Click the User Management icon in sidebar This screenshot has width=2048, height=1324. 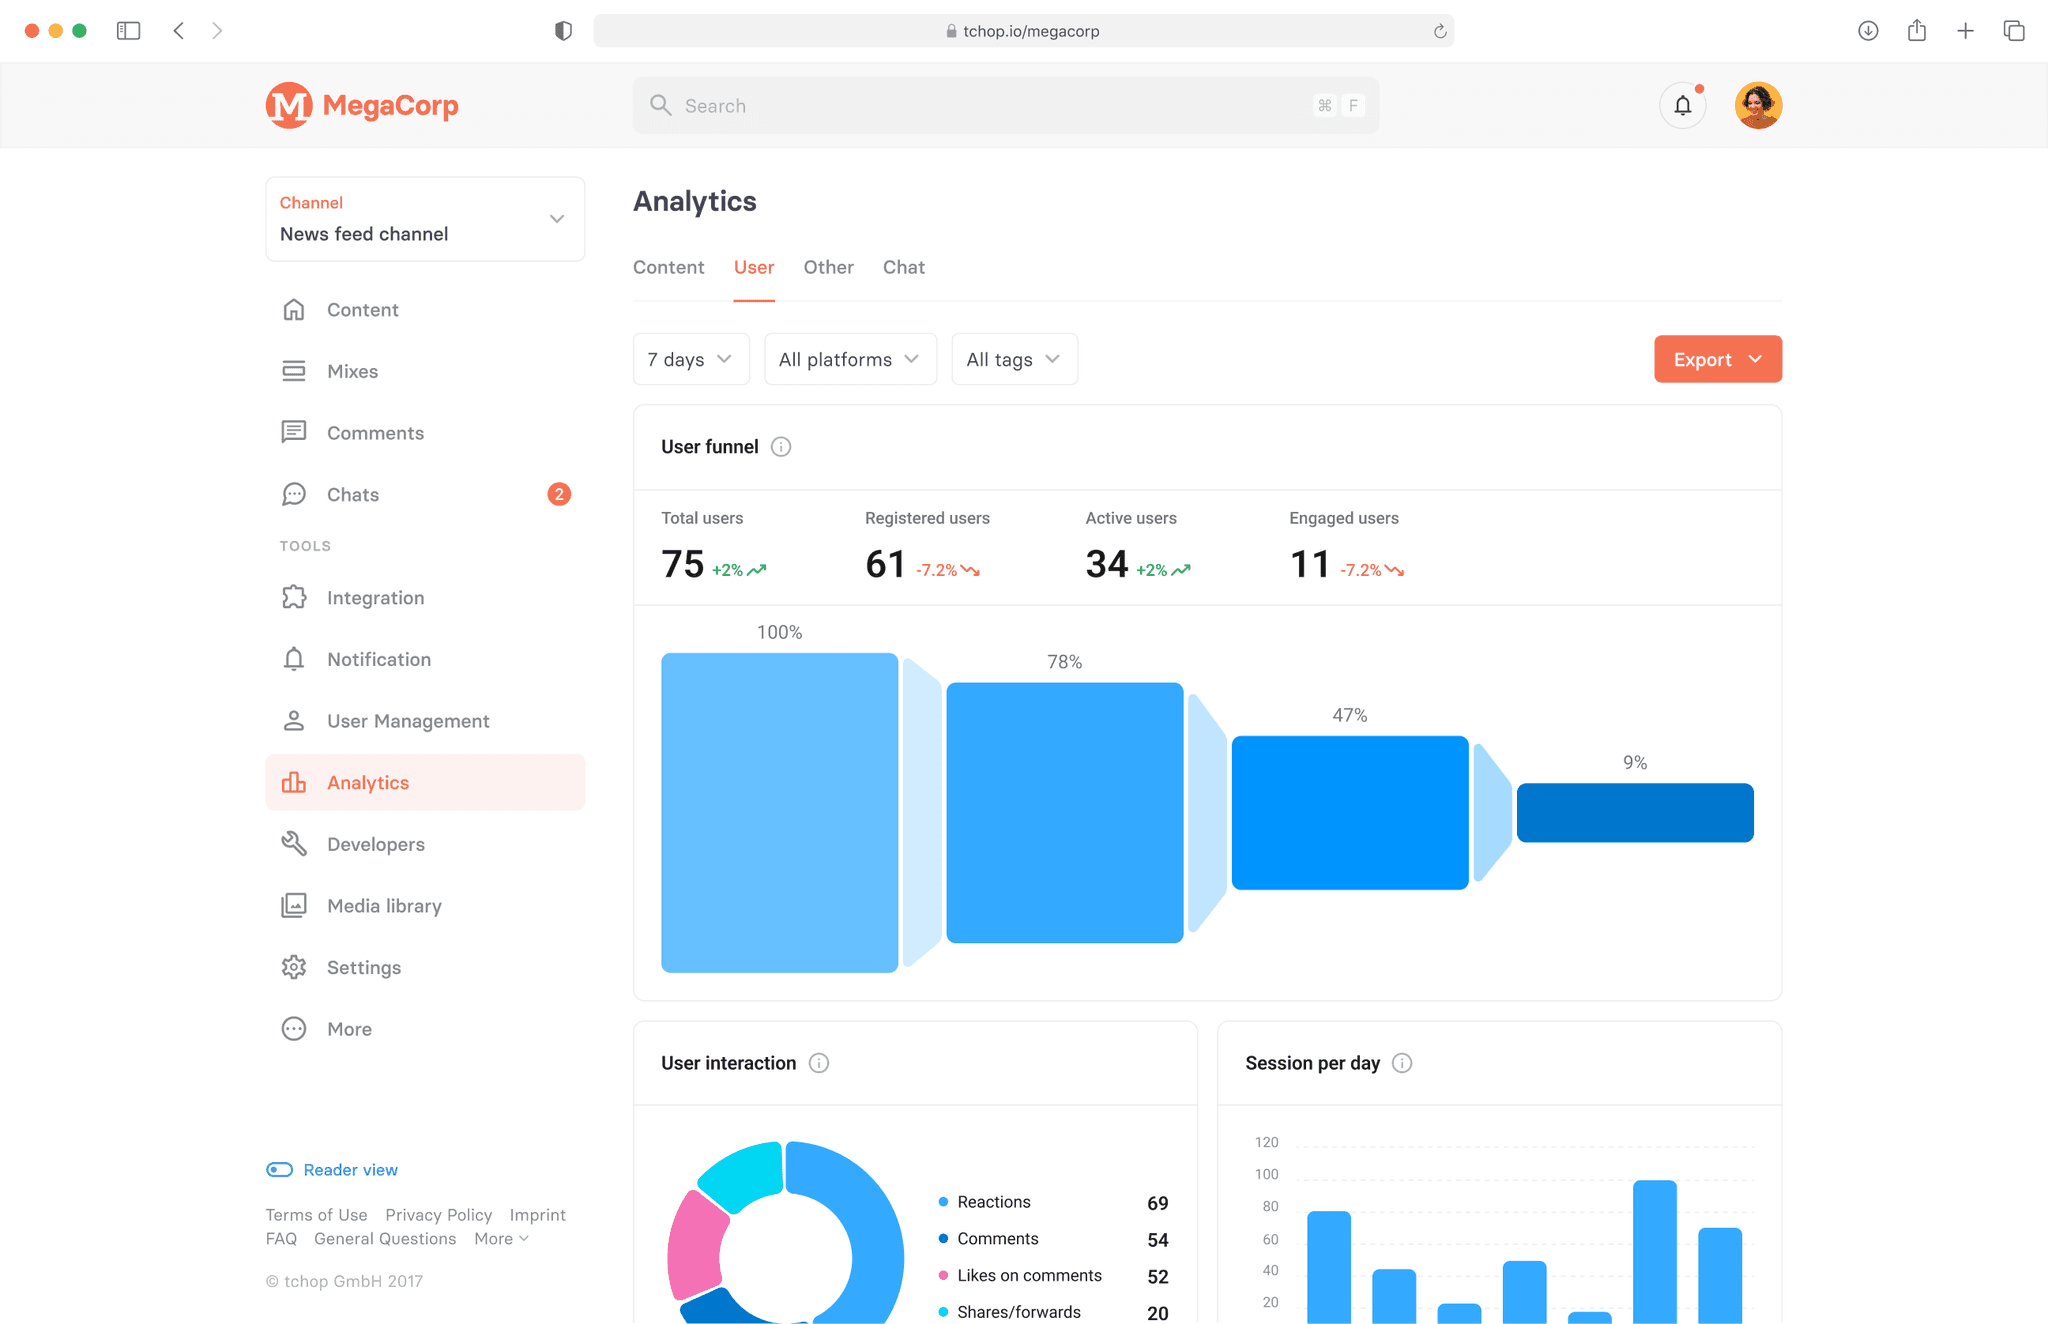(x=294, y=719)
